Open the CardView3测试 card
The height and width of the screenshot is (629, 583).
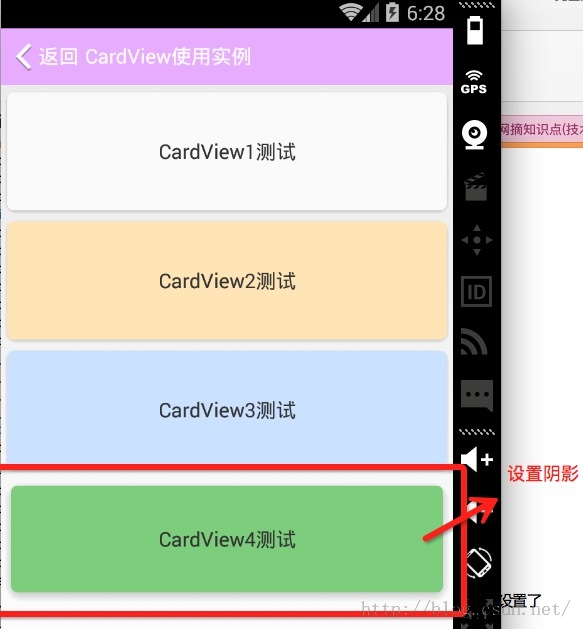(x=227, y=407)
